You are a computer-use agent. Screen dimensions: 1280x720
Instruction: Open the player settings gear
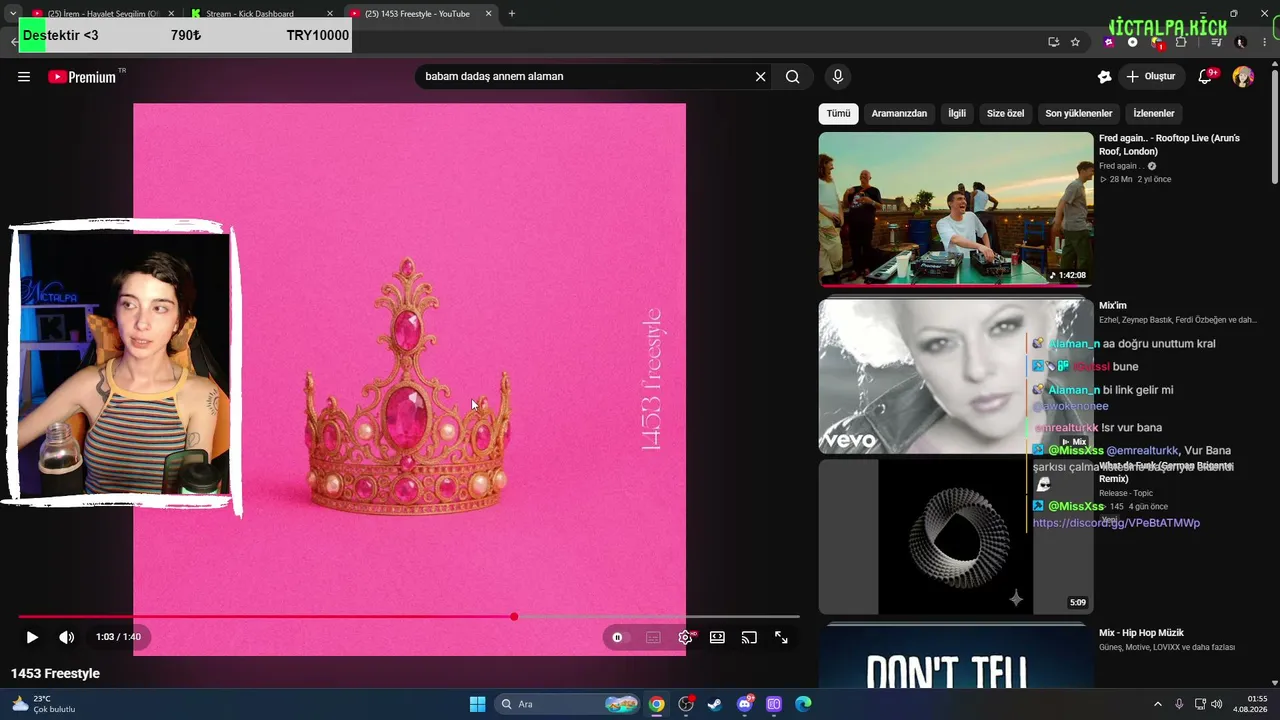coord(685,637)
